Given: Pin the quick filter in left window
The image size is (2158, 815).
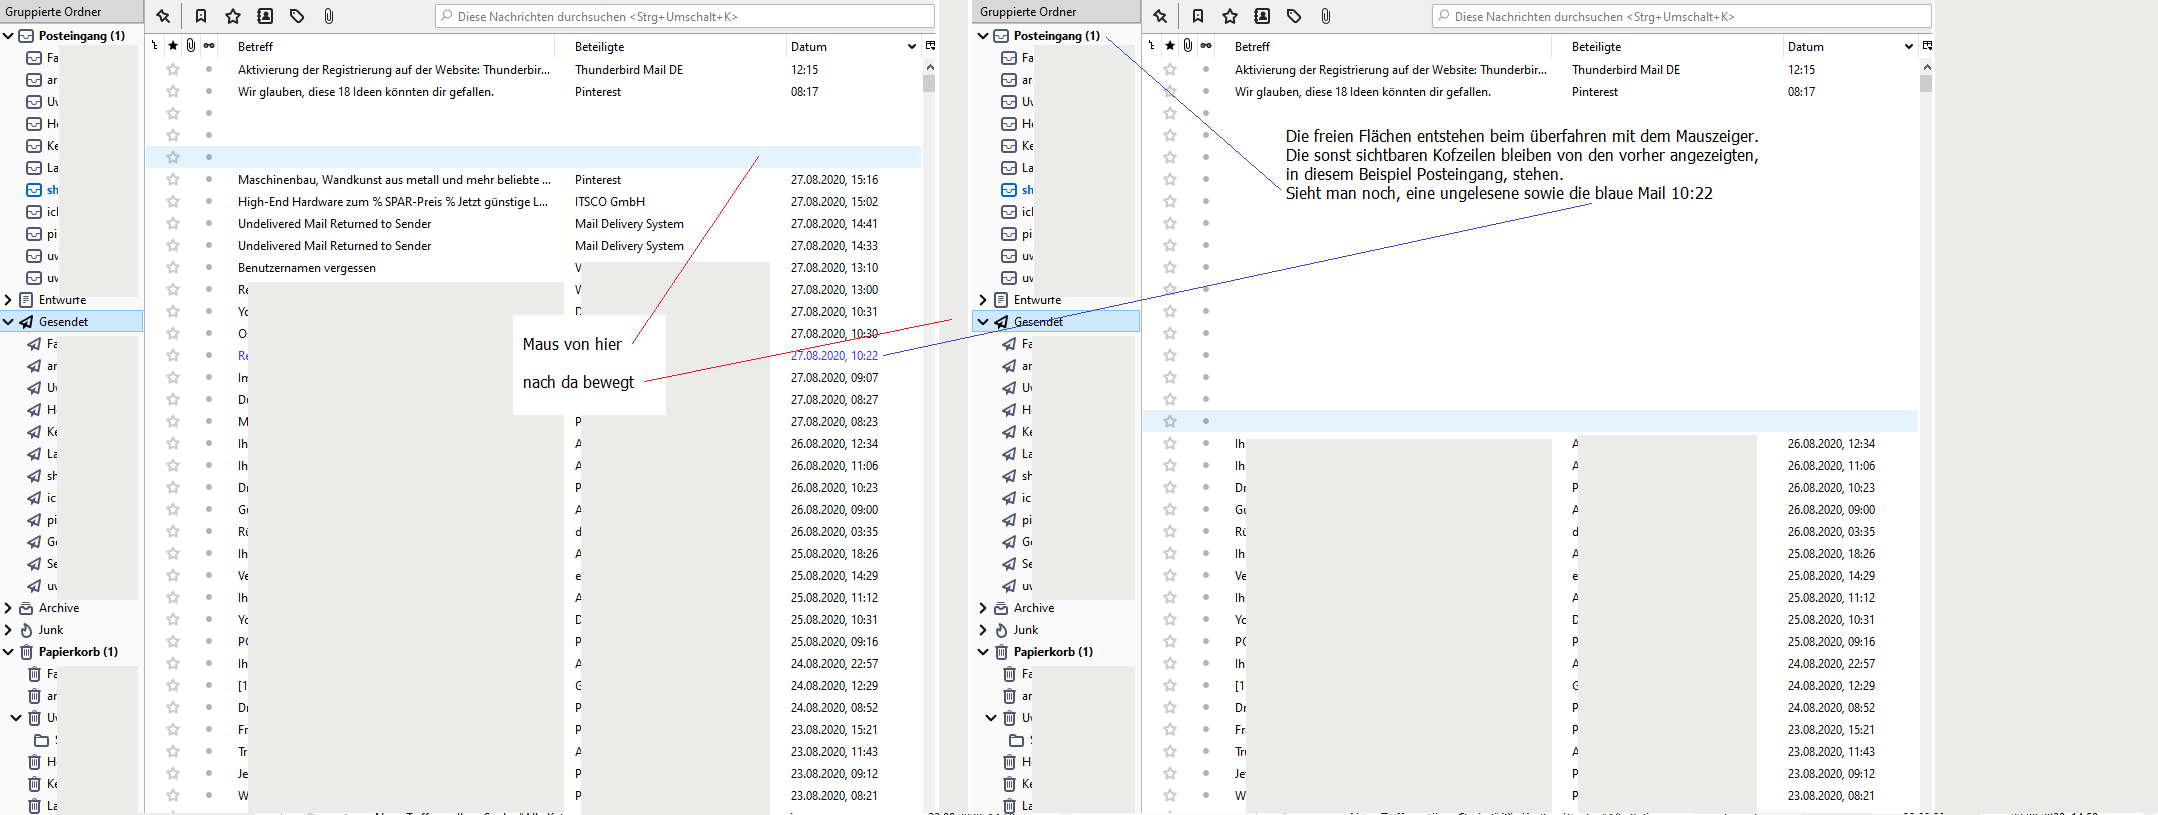Looking at the screenshot, I should [163, 16].
